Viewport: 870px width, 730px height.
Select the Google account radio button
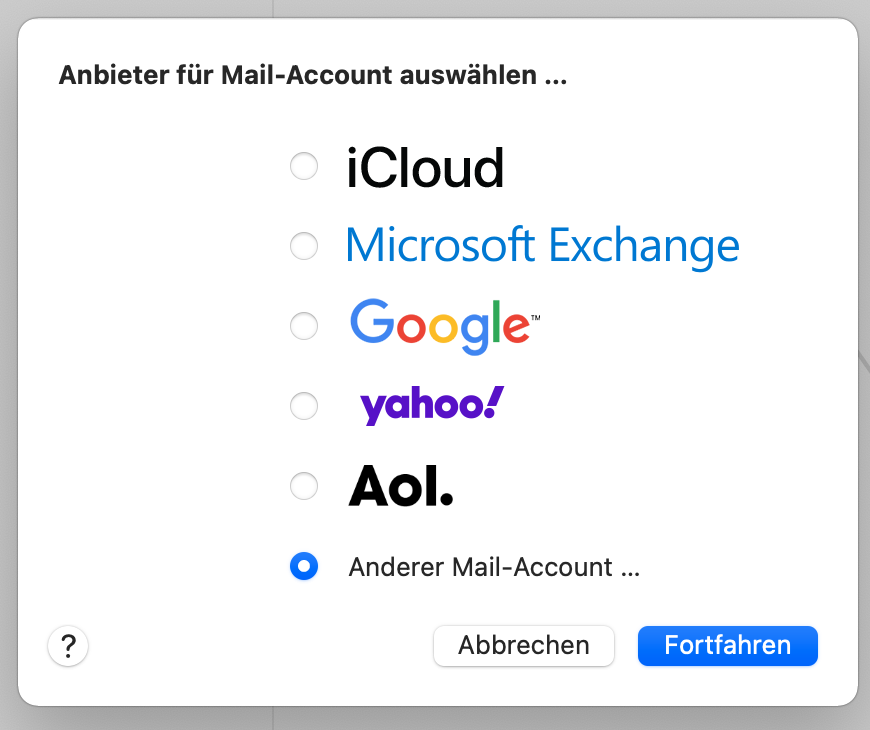(304, 326)
